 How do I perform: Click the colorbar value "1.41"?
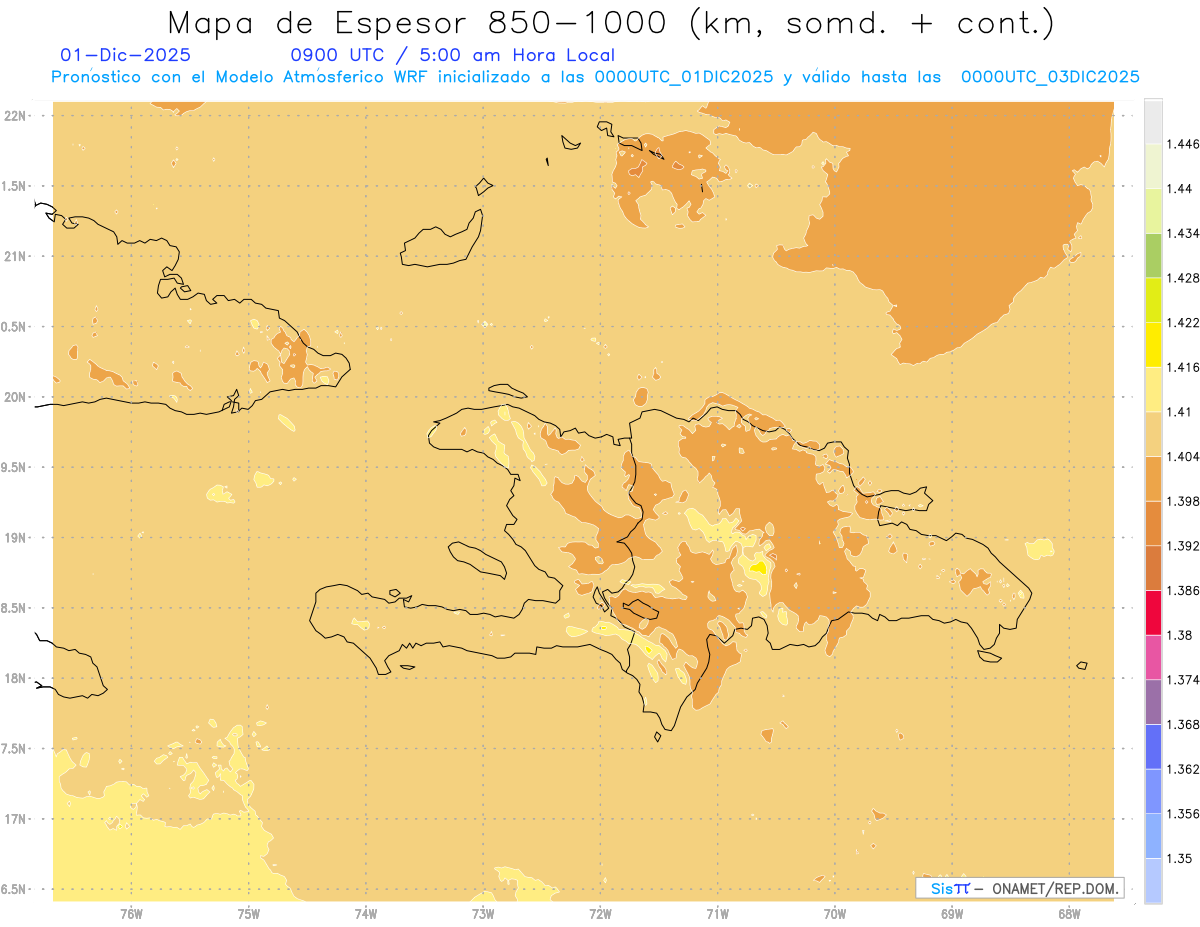[1181, 412]
